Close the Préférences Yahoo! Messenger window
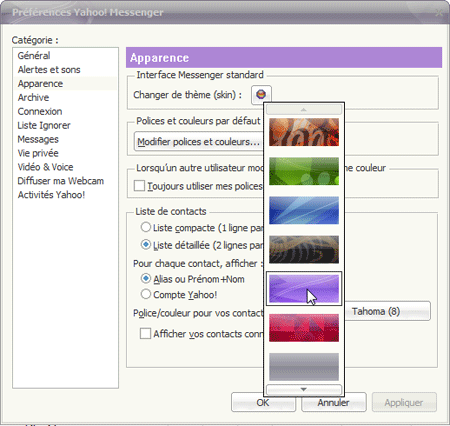Image resolution: width=450 pixels, height=426 pixels. pos(439,13)
